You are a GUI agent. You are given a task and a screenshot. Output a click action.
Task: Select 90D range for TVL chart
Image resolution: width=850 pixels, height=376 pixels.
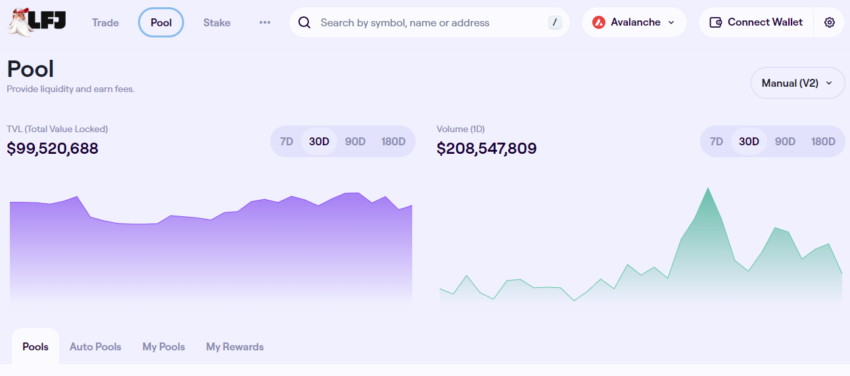355,141
